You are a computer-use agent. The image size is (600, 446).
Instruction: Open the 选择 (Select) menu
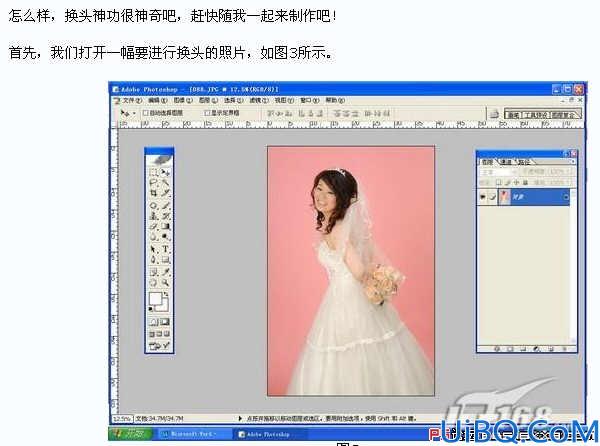(x=233, y=100)
